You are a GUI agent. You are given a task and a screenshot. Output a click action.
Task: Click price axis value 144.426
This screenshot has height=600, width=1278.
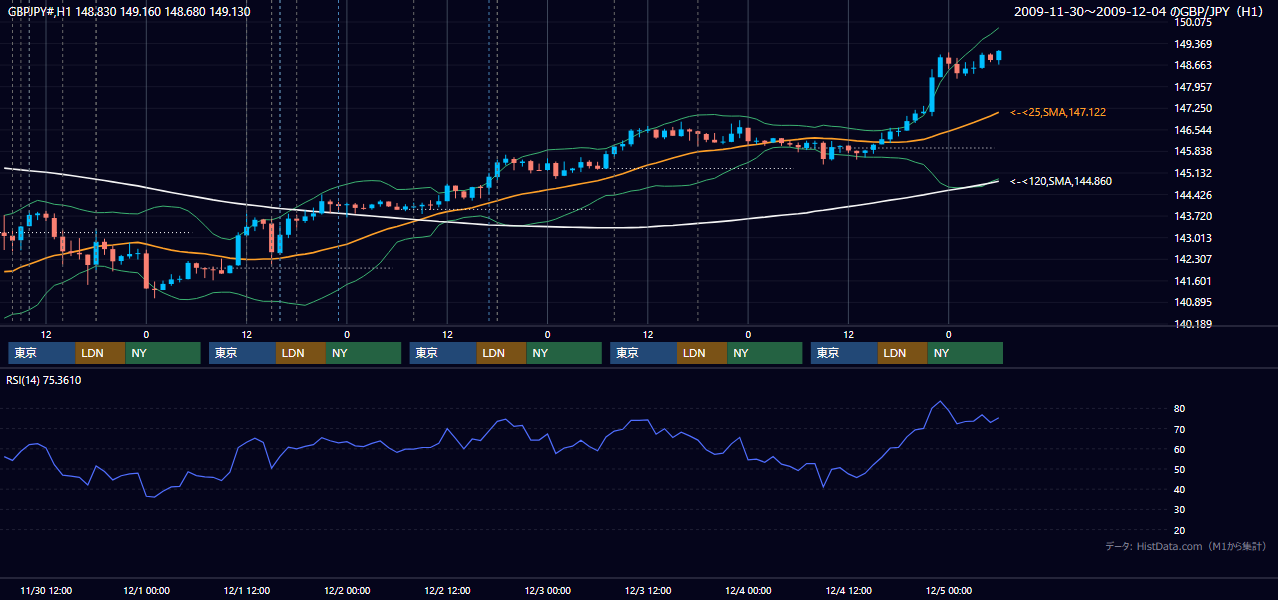[x=1193, y=195]
